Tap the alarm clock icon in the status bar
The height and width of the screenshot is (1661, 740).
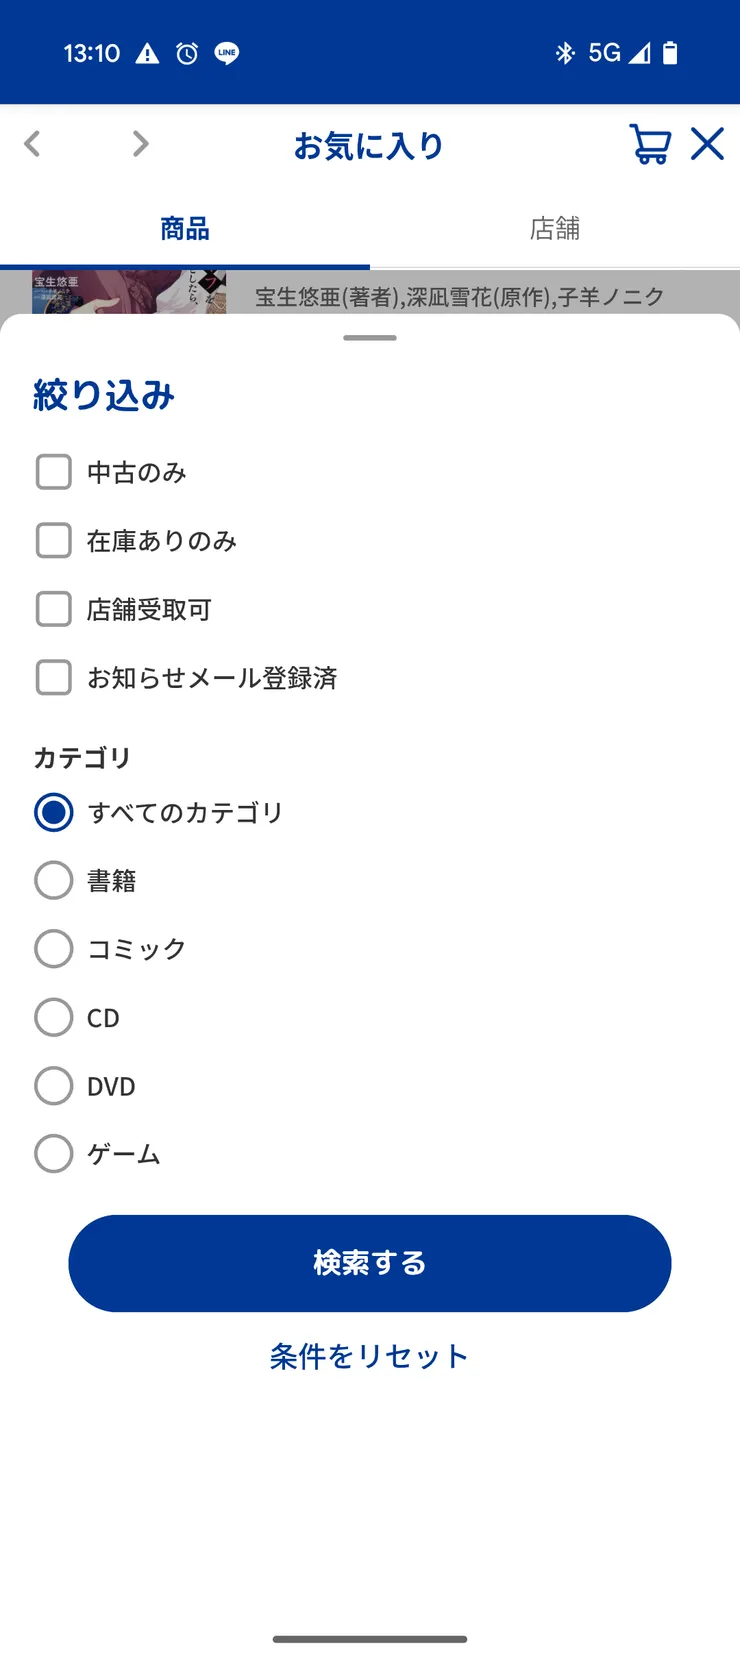pos(187,53)
